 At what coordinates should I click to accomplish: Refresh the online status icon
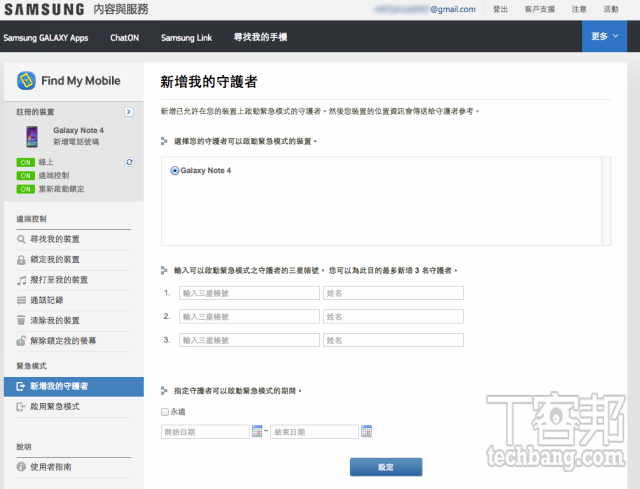[129, 162]
